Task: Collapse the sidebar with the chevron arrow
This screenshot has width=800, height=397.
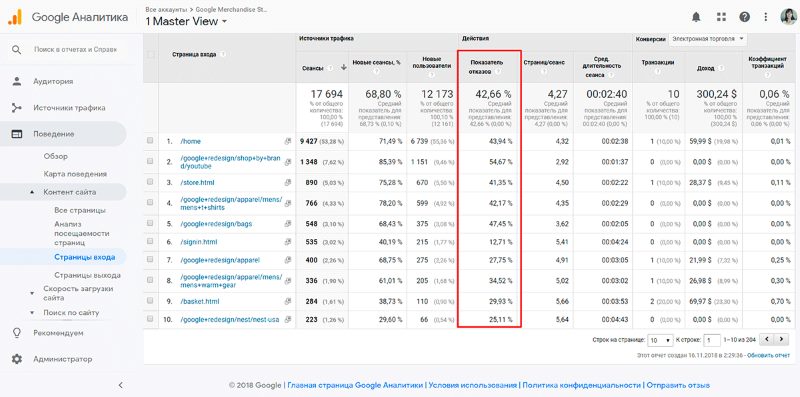Action: pyautogui.click(x=120, y=385)
